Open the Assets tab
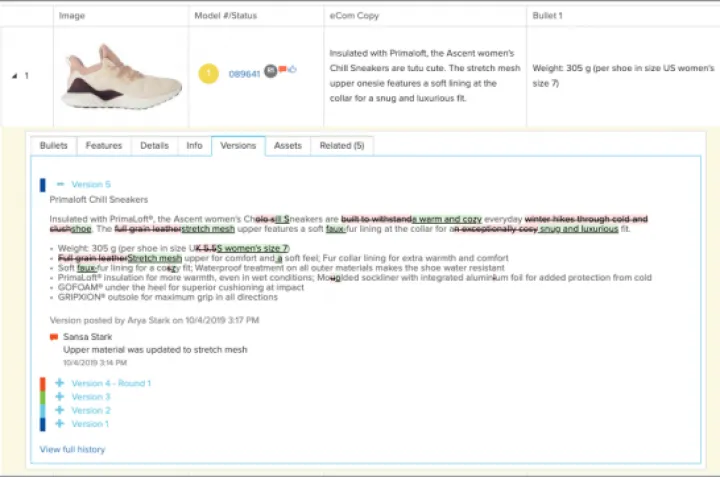The width and height of the screenshot is (720, 477). pyautogui.click(x=287, y=146)
